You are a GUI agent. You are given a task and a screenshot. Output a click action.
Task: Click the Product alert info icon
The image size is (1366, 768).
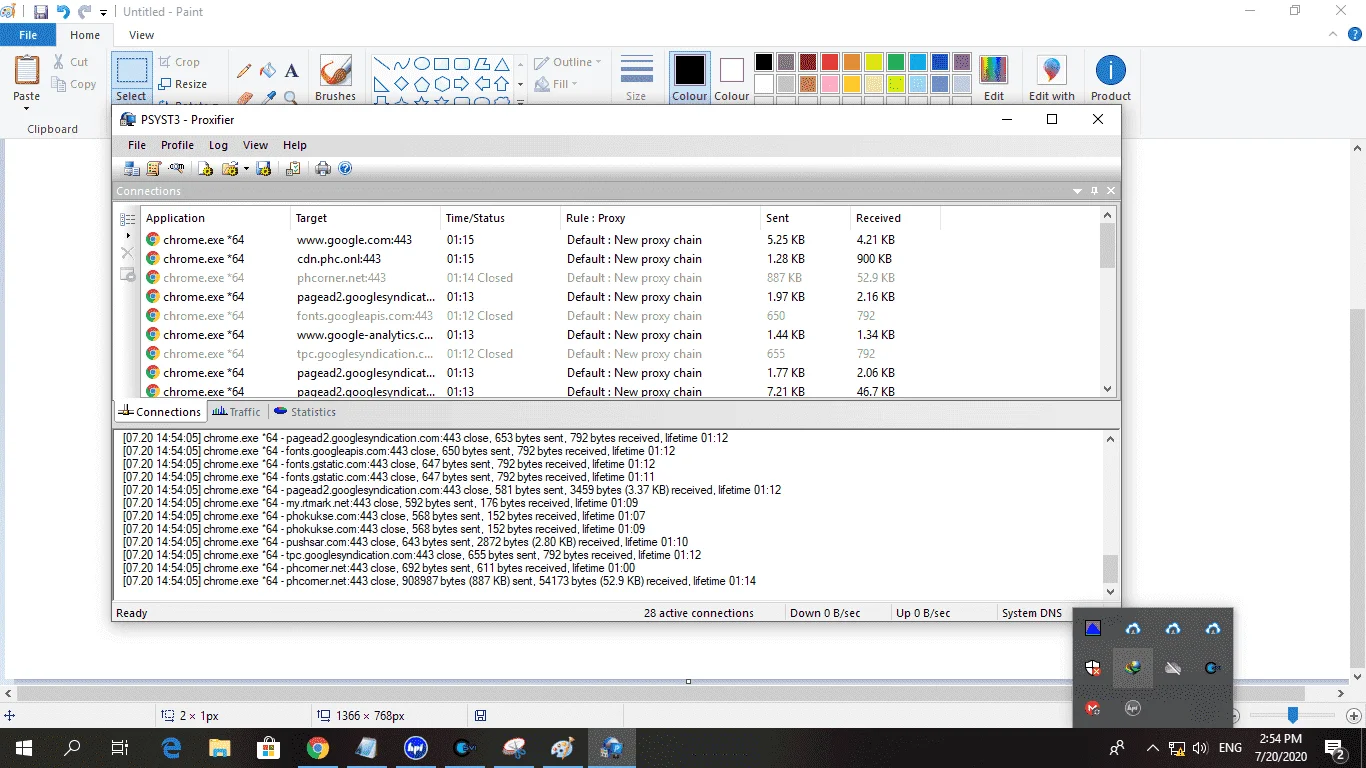pos(1110,78)
